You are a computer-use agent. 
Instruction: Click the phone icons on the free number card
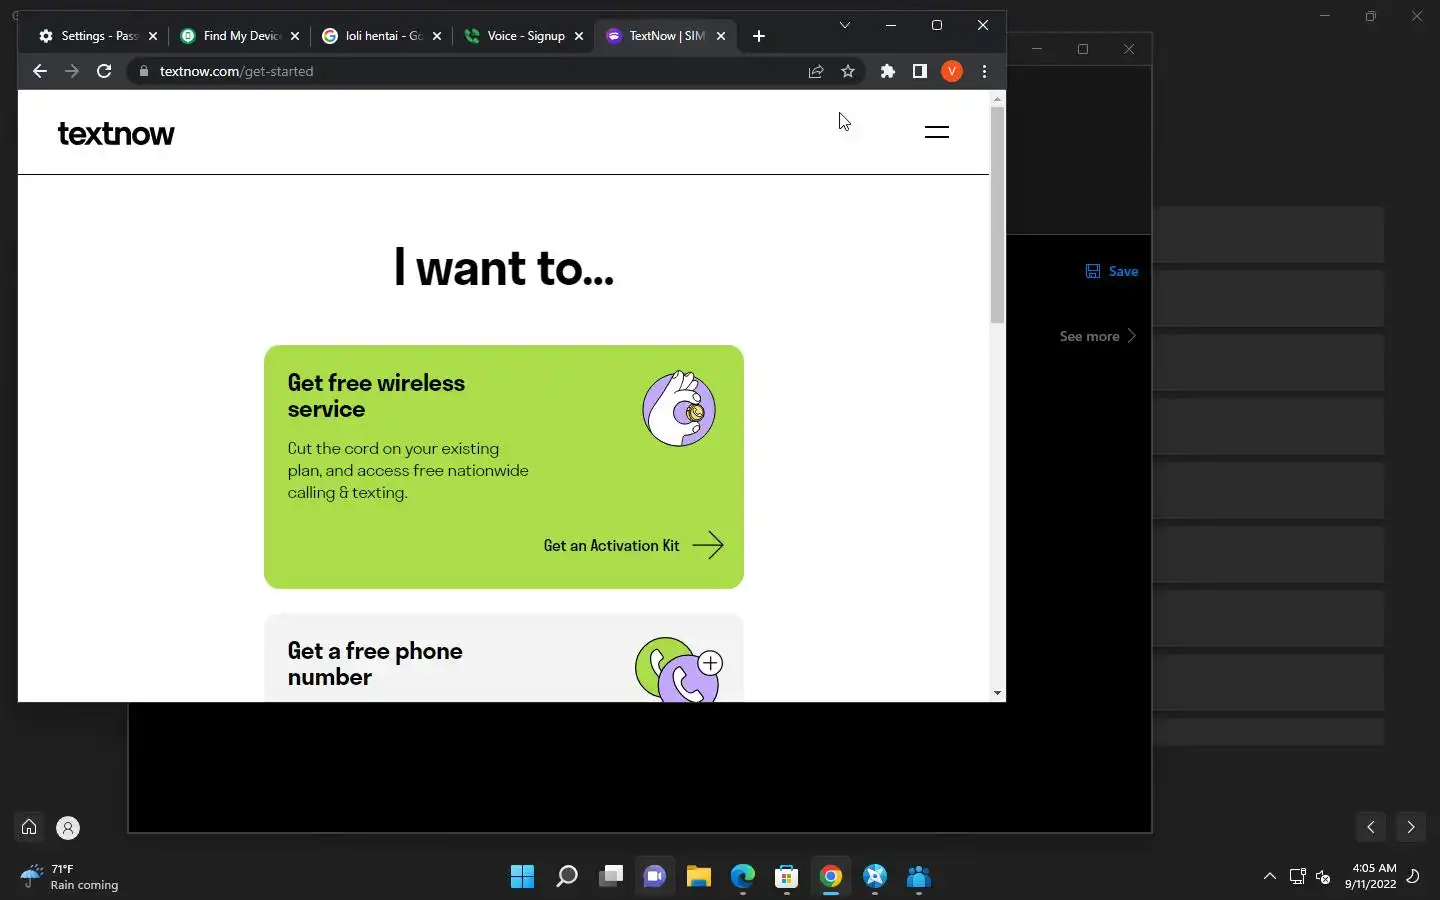coord(679,669)
